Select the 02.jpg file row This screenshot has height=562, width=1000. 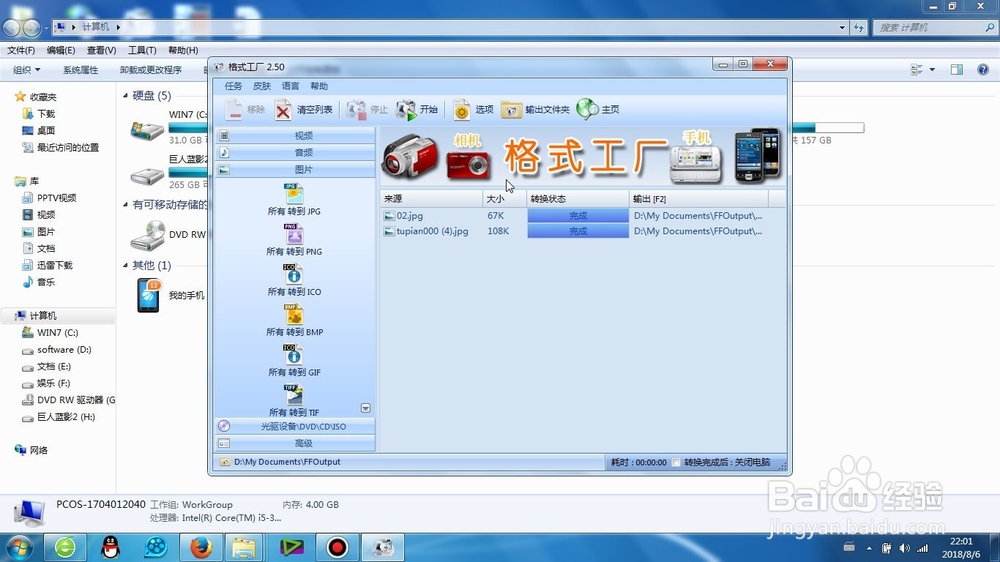(582, 216)
